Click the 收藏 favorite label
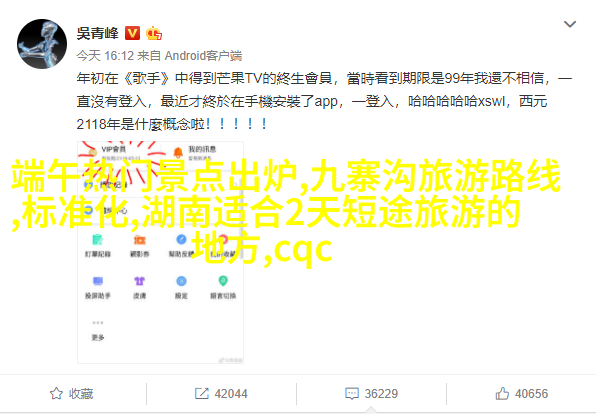 [x=81, y=393]
